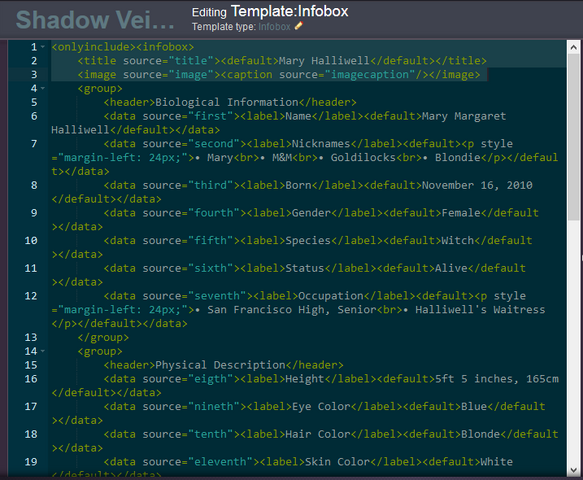
Task: Click the 'seventh' source value
Action: (x=217, y=296)
